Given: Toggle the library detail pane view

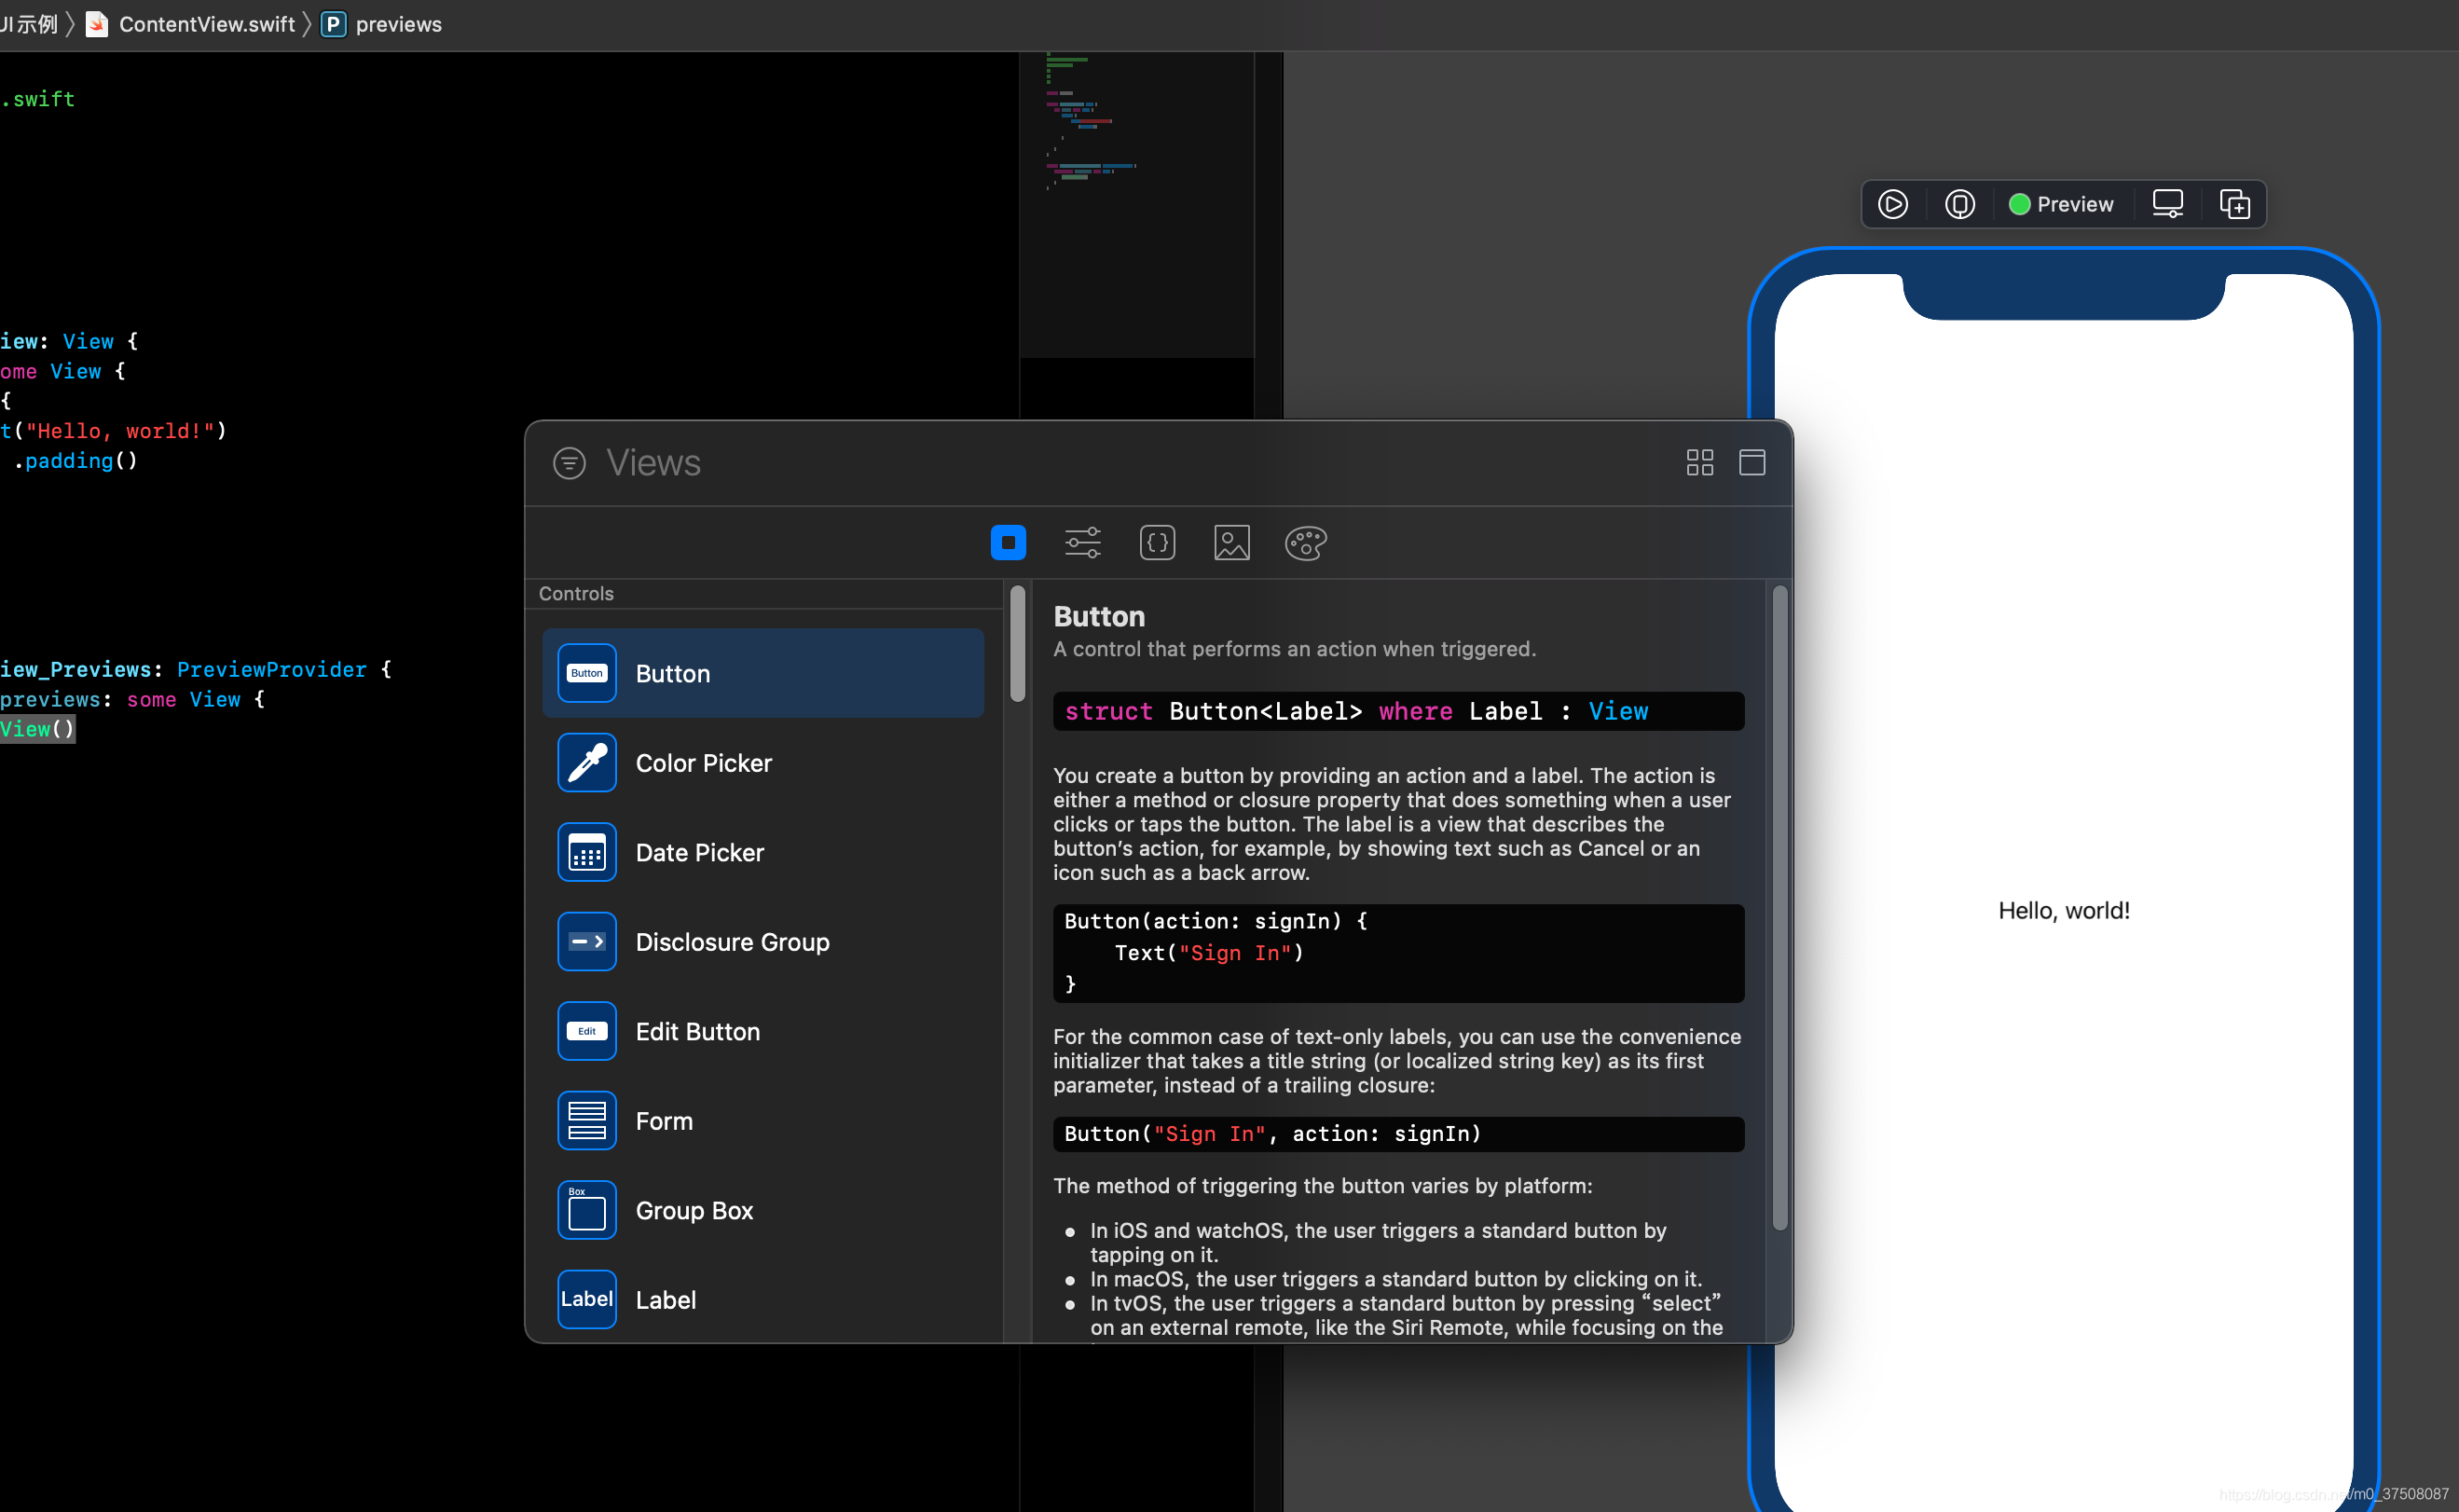Looking at the screenshot, I should click(x=1752, y=462).
